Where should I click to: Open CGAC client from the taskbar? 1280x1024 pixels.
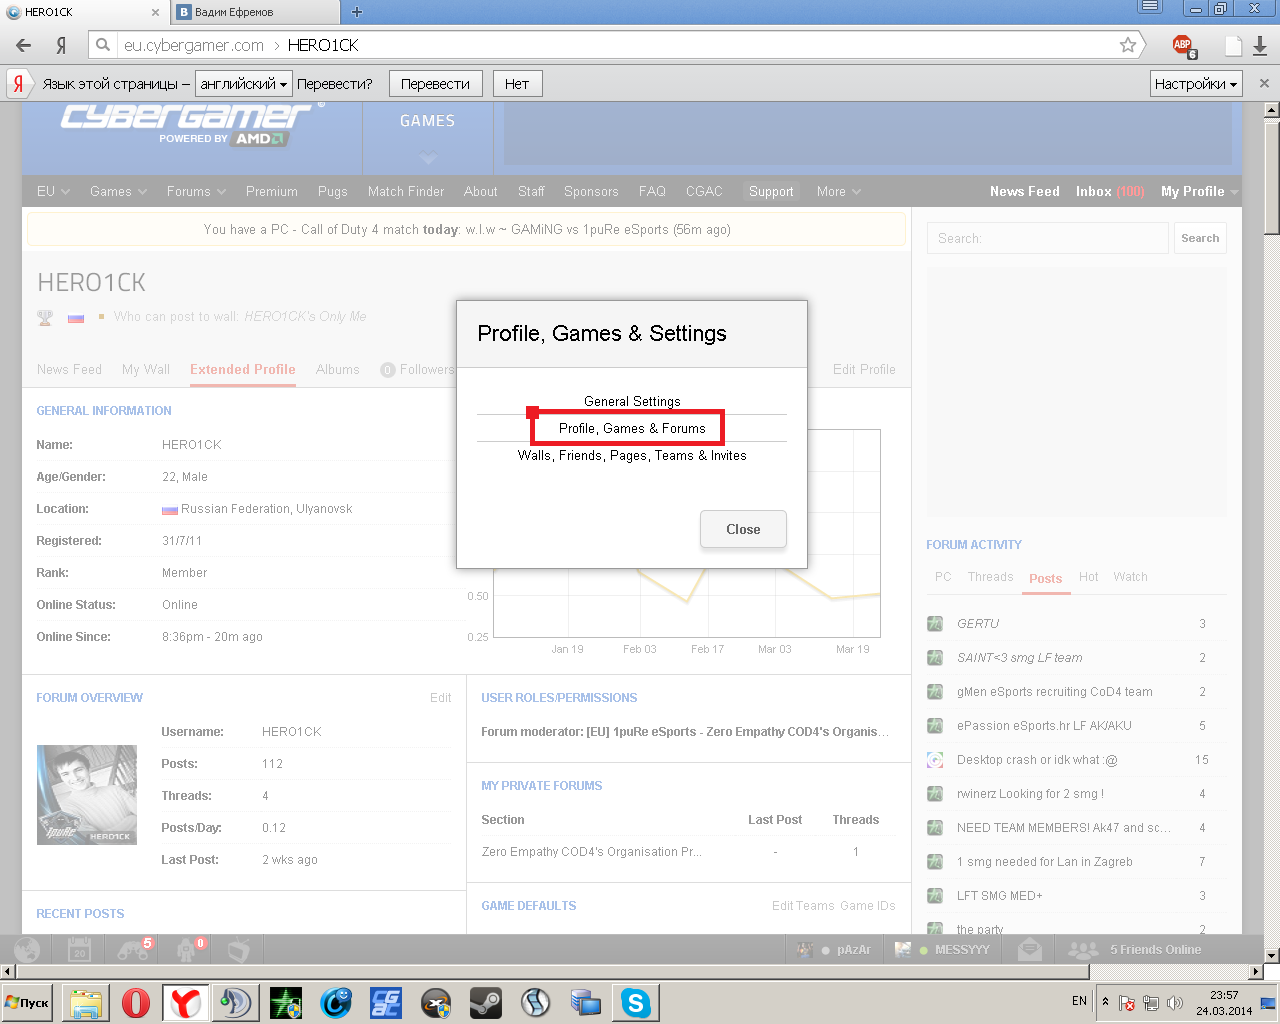386,1002
